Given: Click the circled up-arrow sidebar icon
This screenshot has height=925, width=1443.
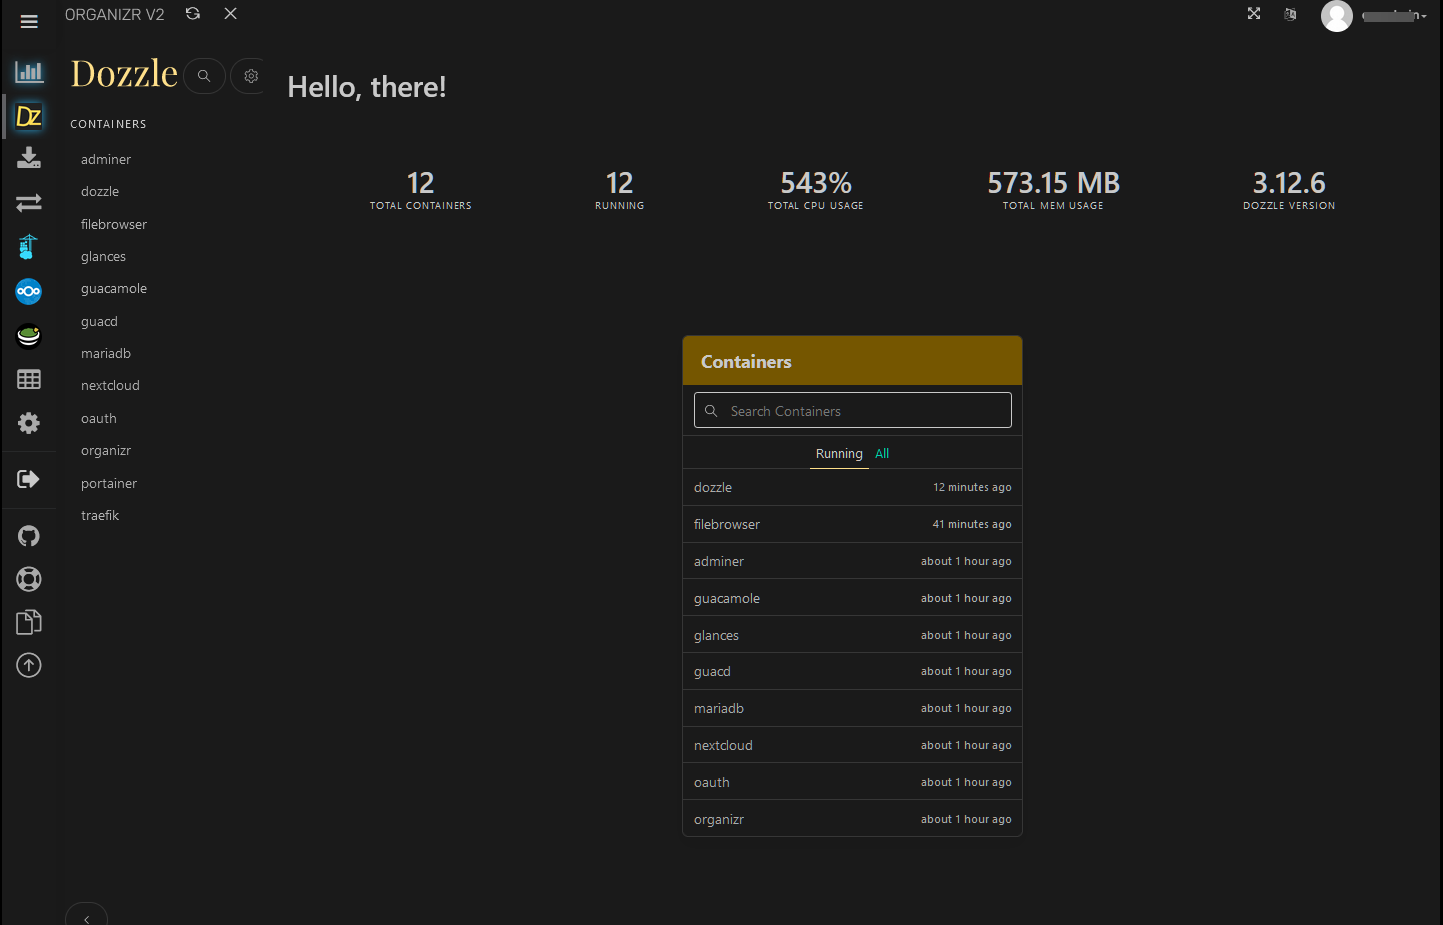Looking at the screenshot, I should pos(29,665).
